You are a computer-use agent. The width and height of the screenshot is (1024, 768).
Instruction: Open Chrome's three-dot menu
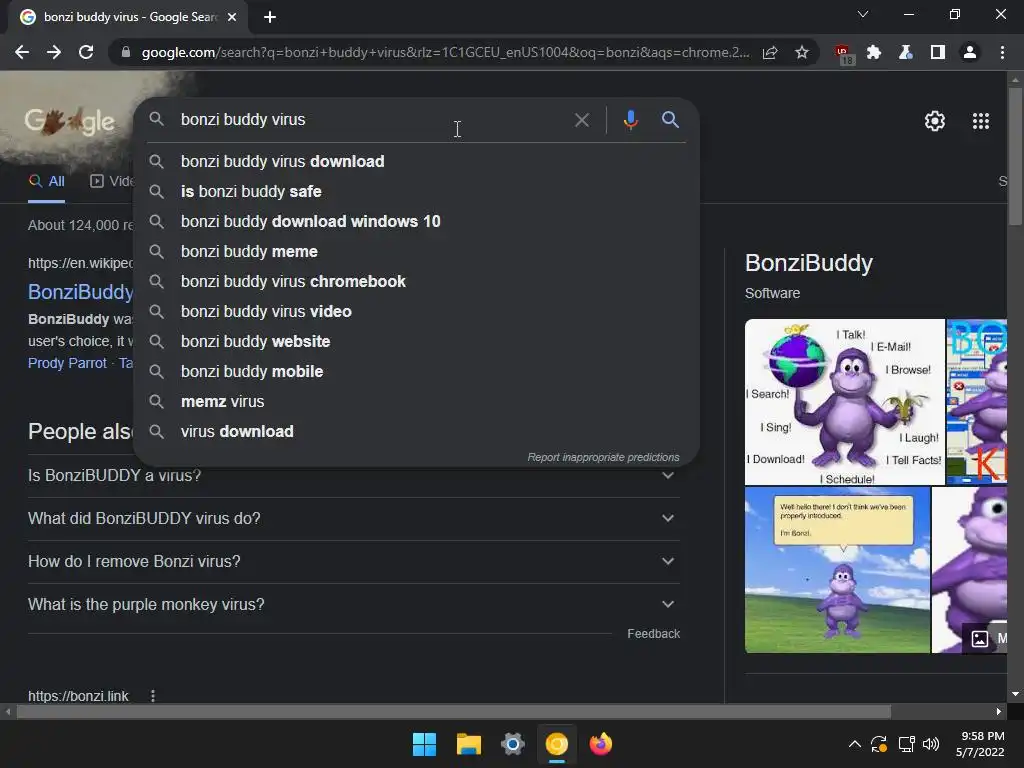tap(1002, 52)
